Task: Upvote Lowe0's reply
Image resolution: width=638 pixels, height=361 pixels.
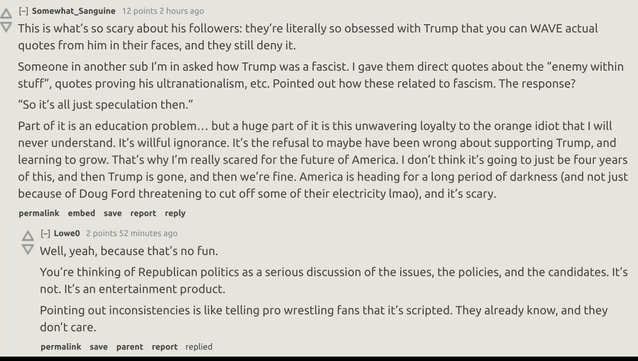Action: pyautogui.click(x=28, y=236)
